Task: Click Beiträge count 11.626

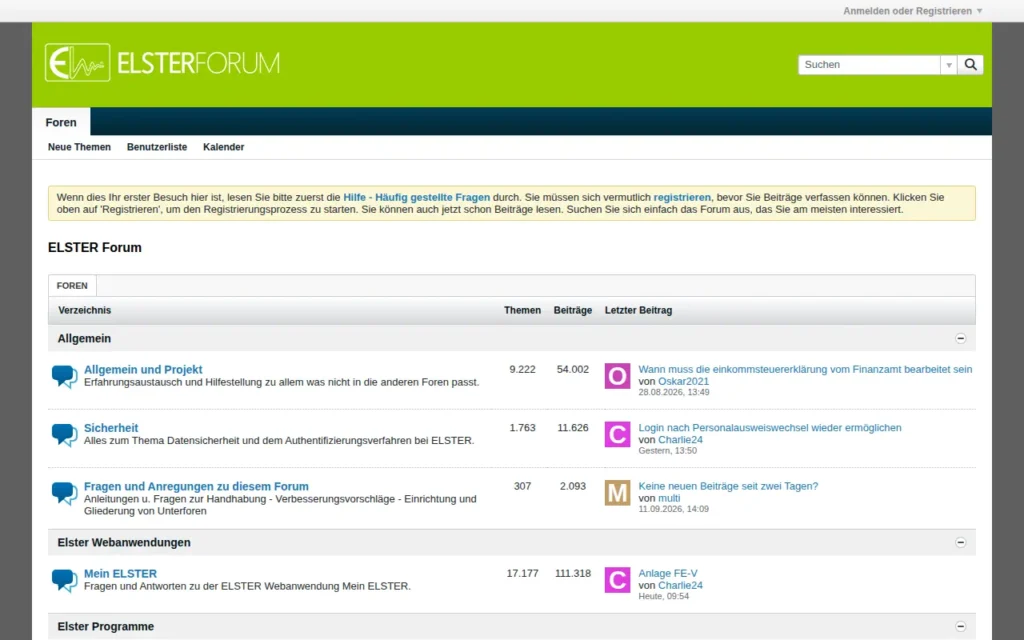Action: coord(573,428)
